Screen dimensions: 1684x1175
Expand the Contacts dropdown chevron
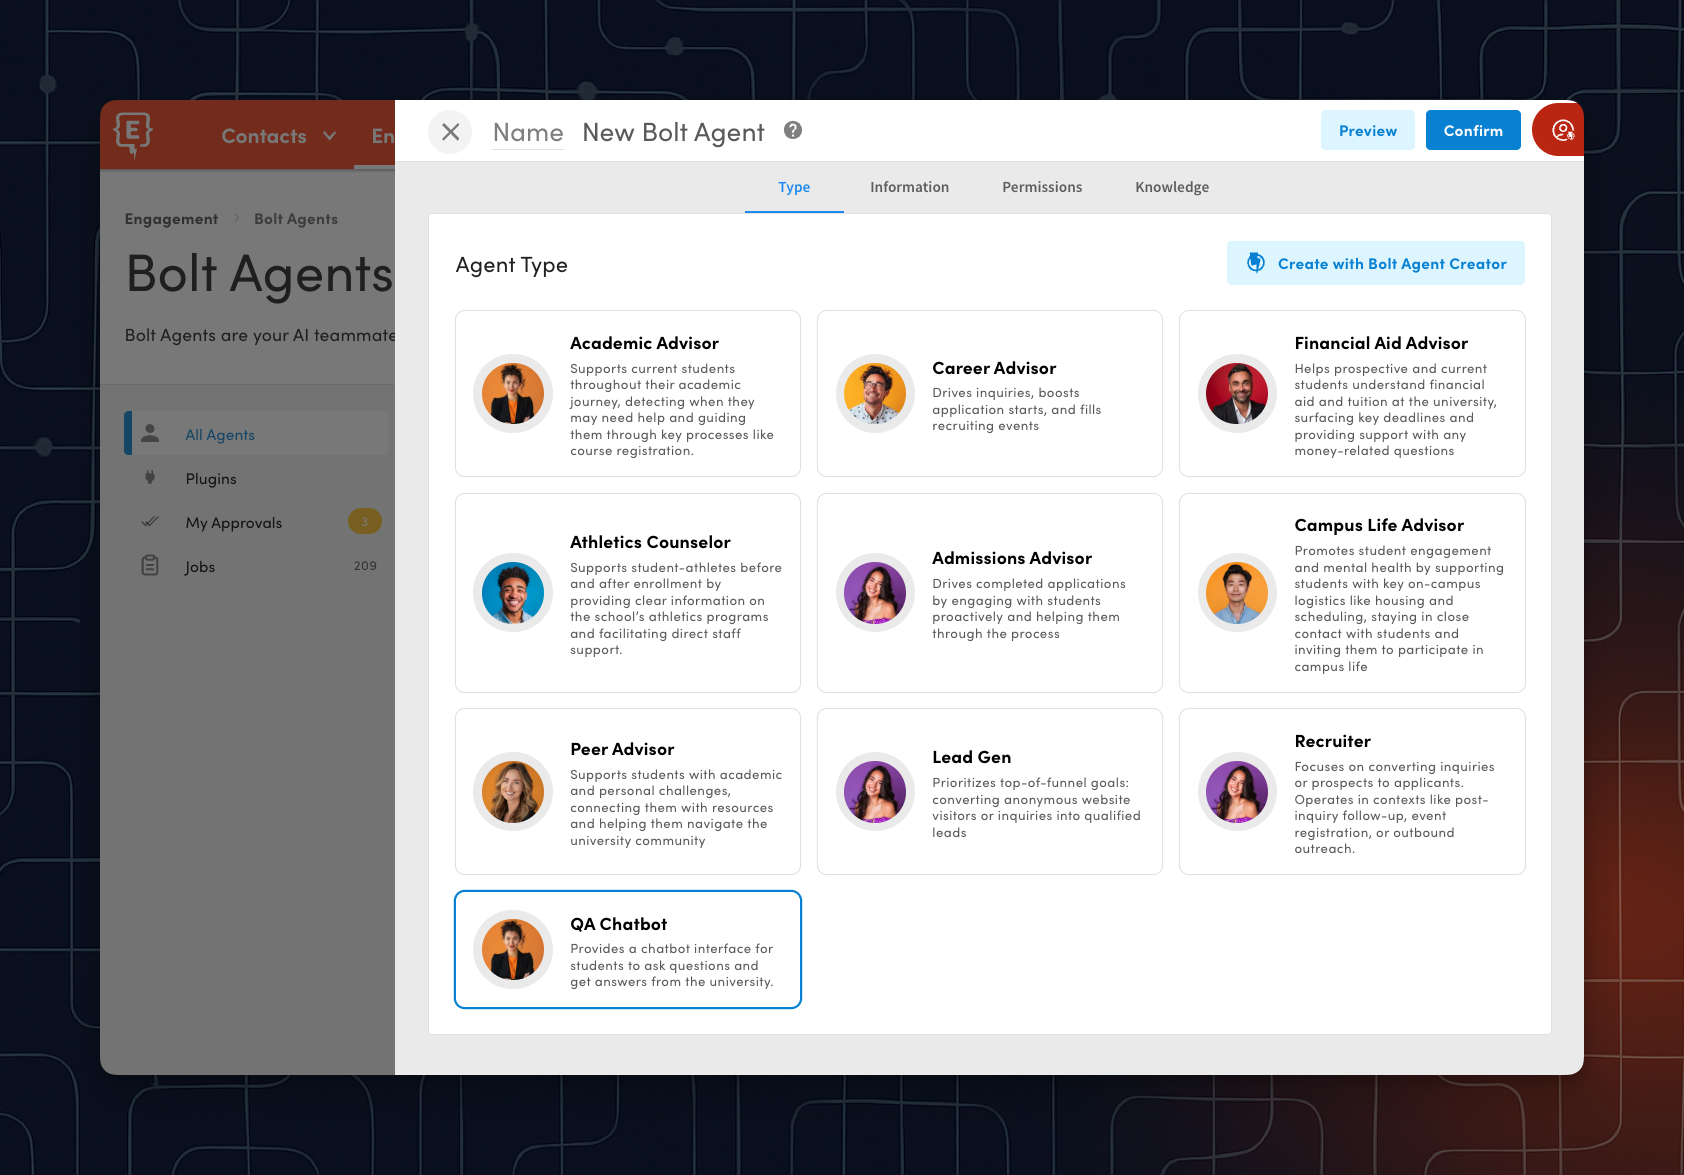330,136
